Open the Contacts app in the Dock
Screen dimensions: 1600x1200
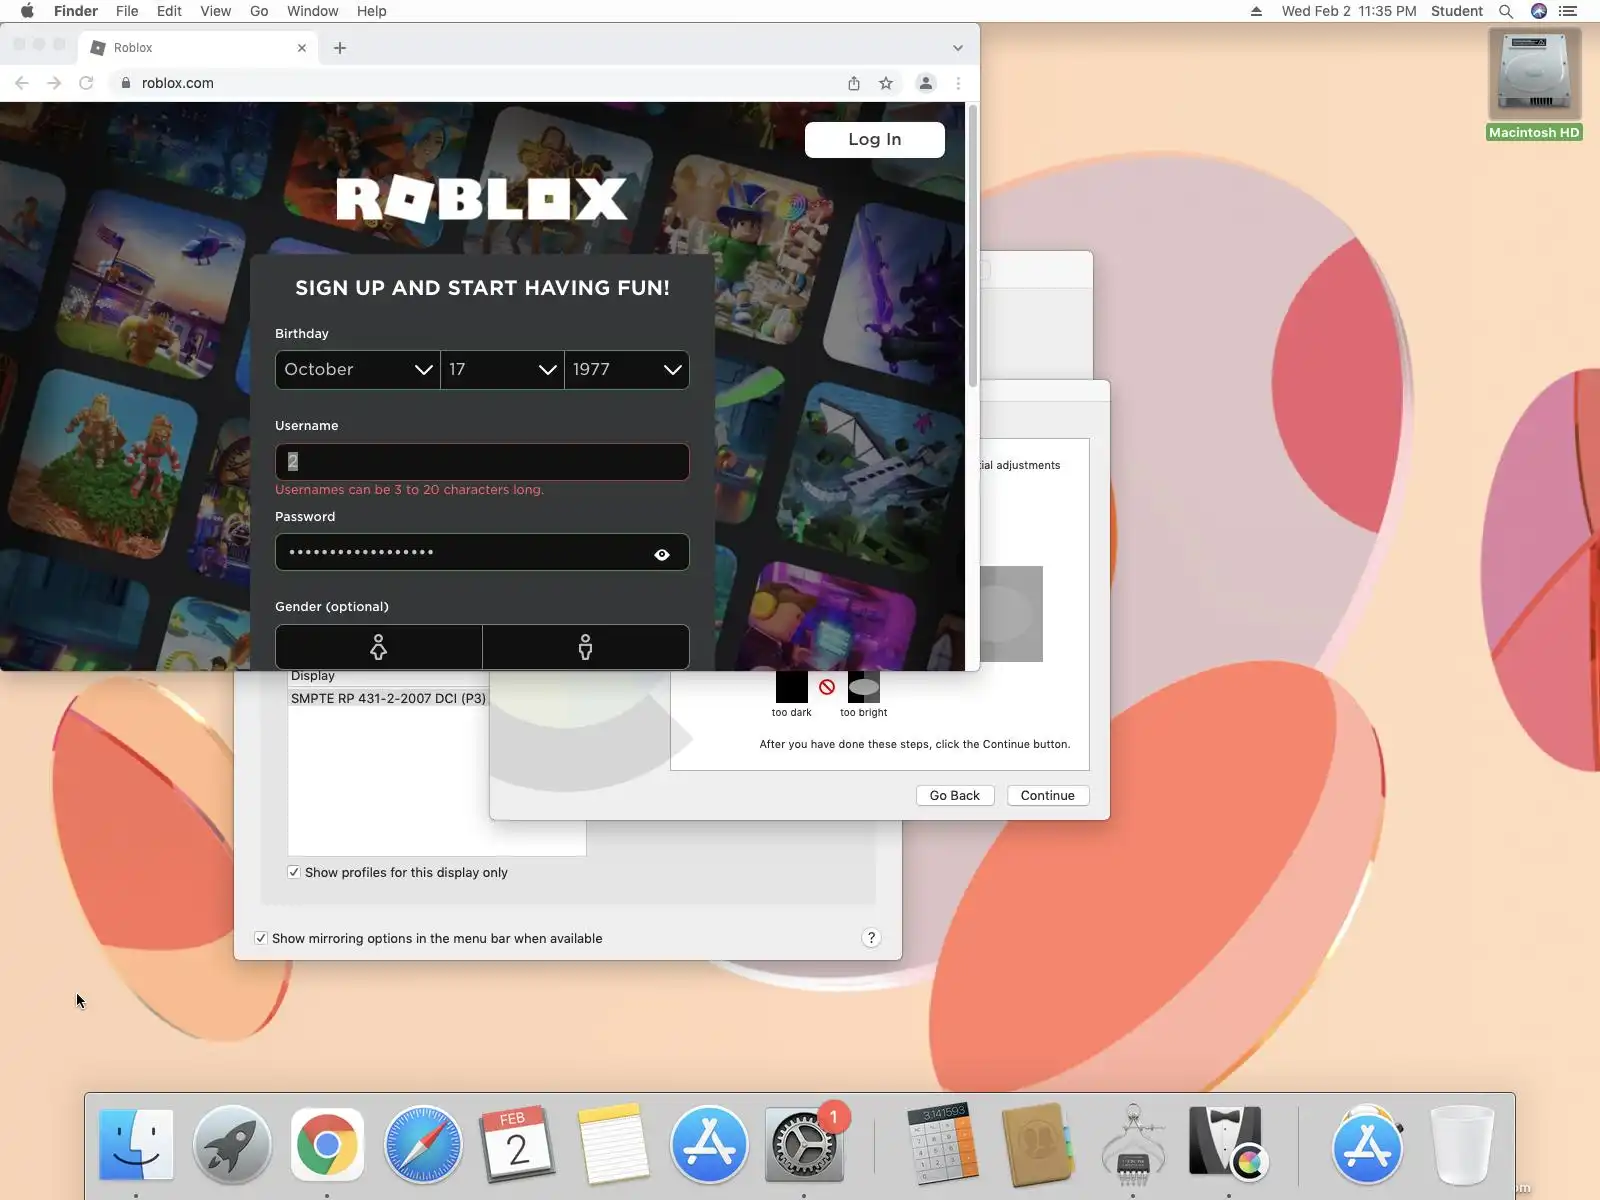1037,1144
